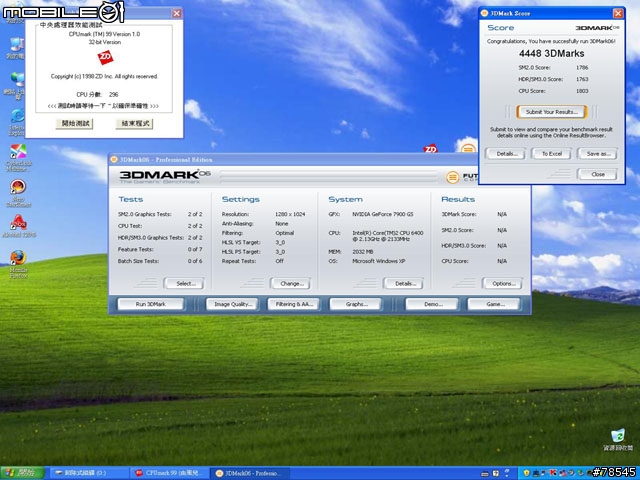Click Save as... in Score window
Viewport: 640px width, 480px height.
tap(597, 154)
